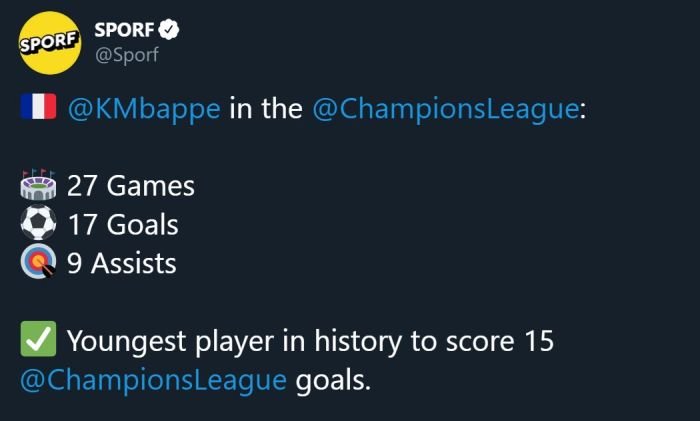Click the bullseye target emoji

(38, 262)
